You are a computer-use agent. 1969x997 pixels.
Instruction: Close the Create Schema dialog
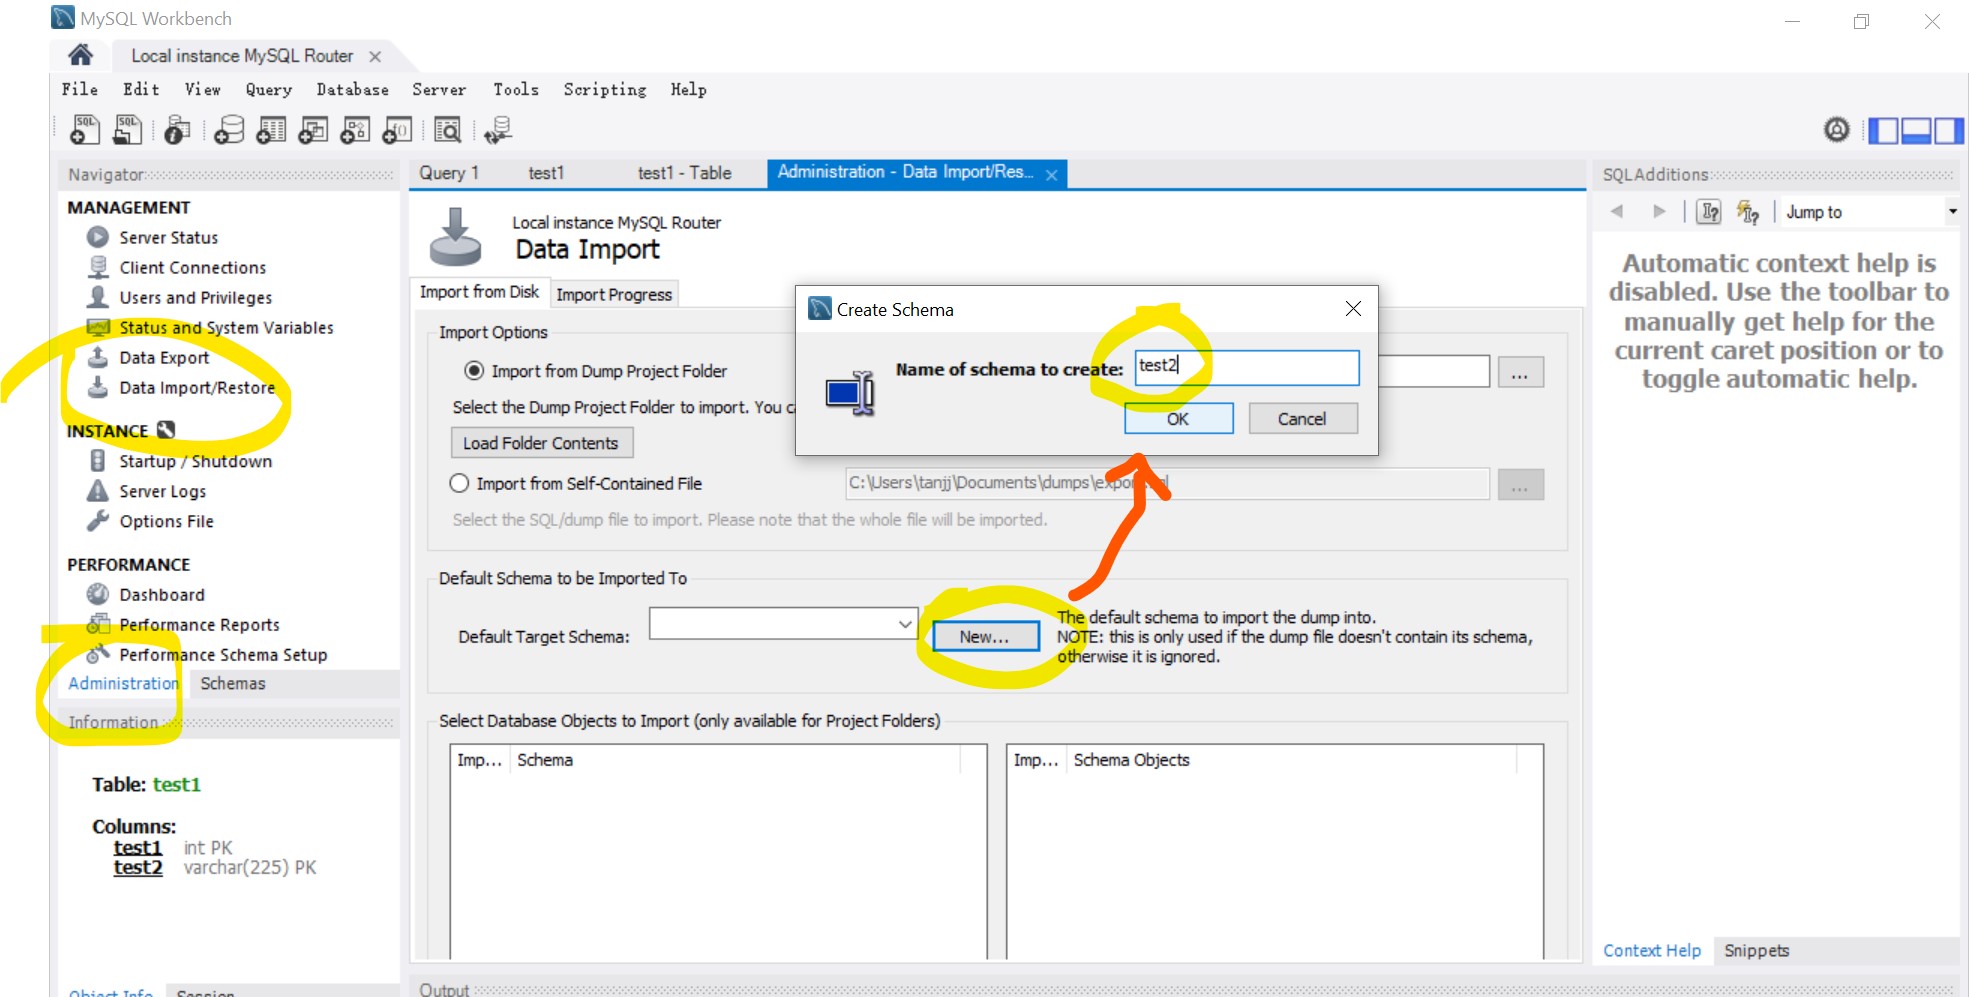click(x=1352, y=309)
